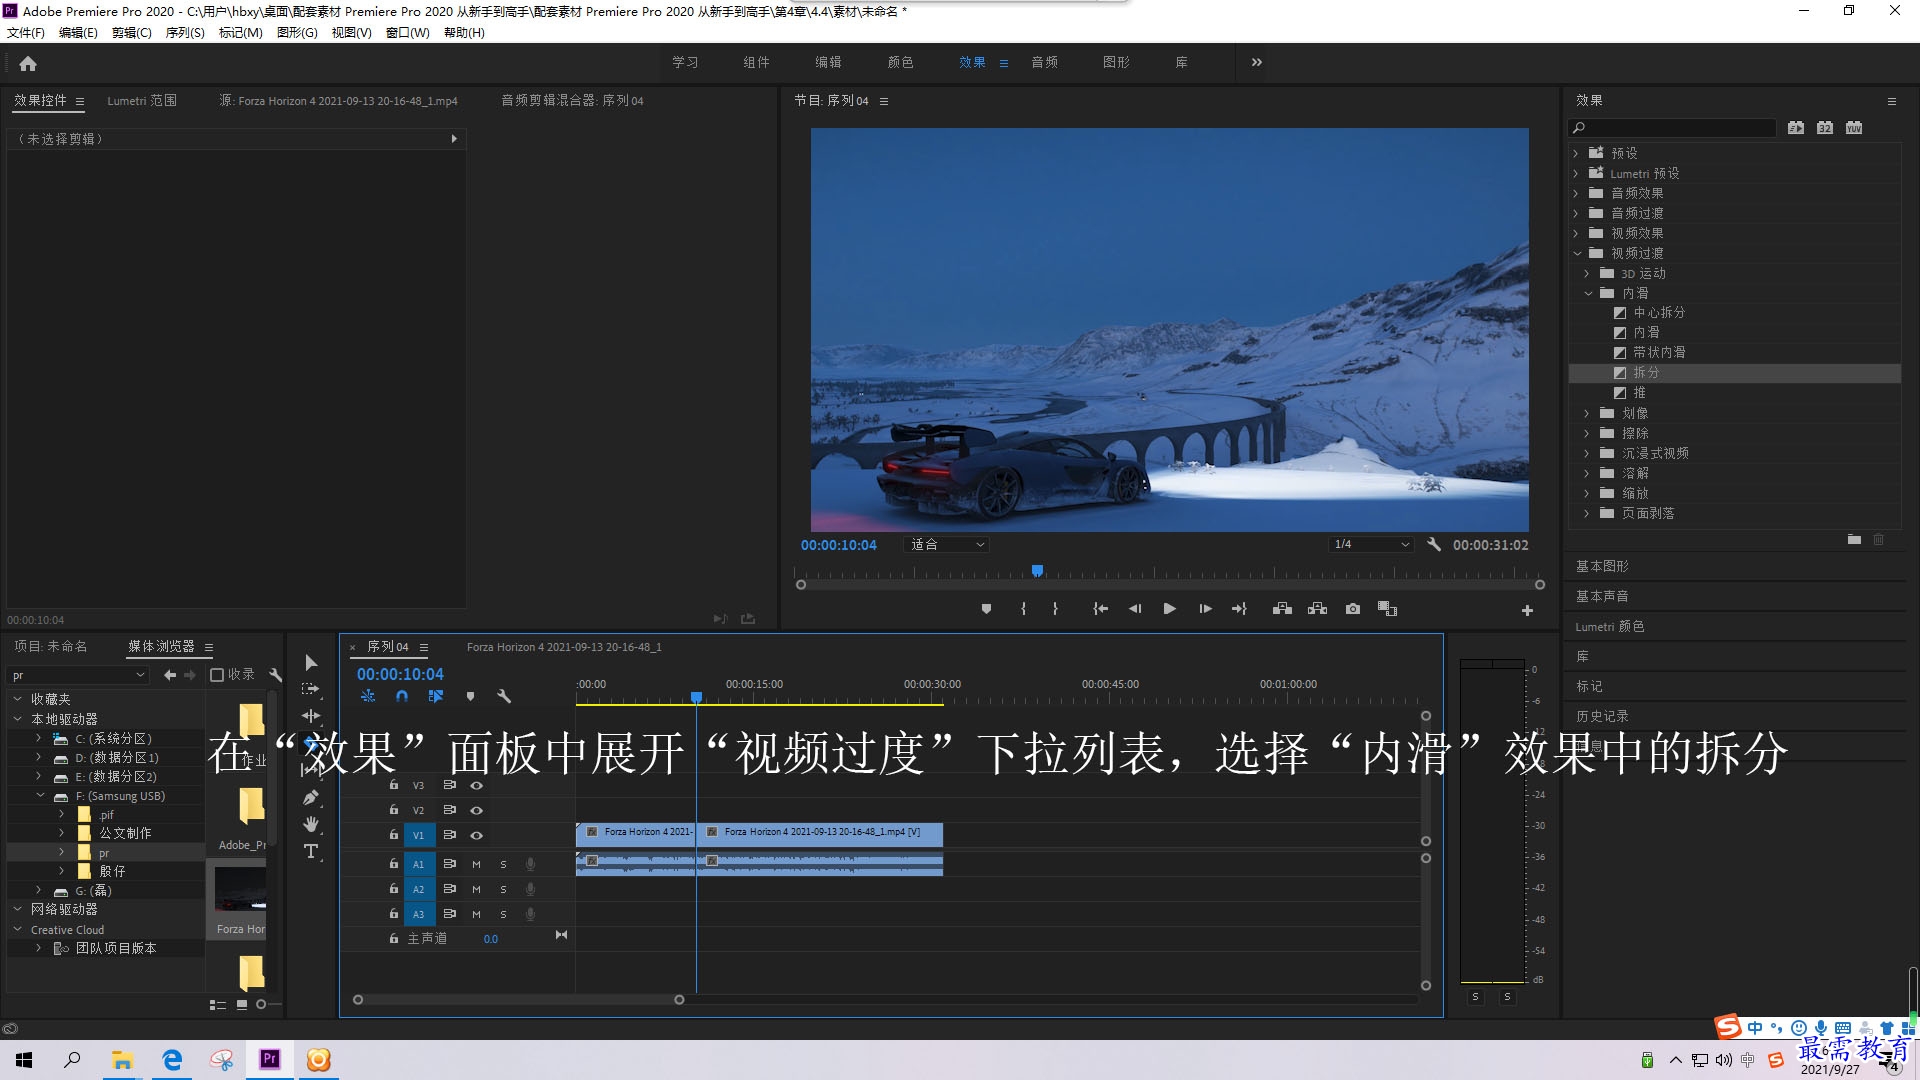Open timeline display settings wrench
Viewport: 1920px width, 1080px height.
click(504, 696)
